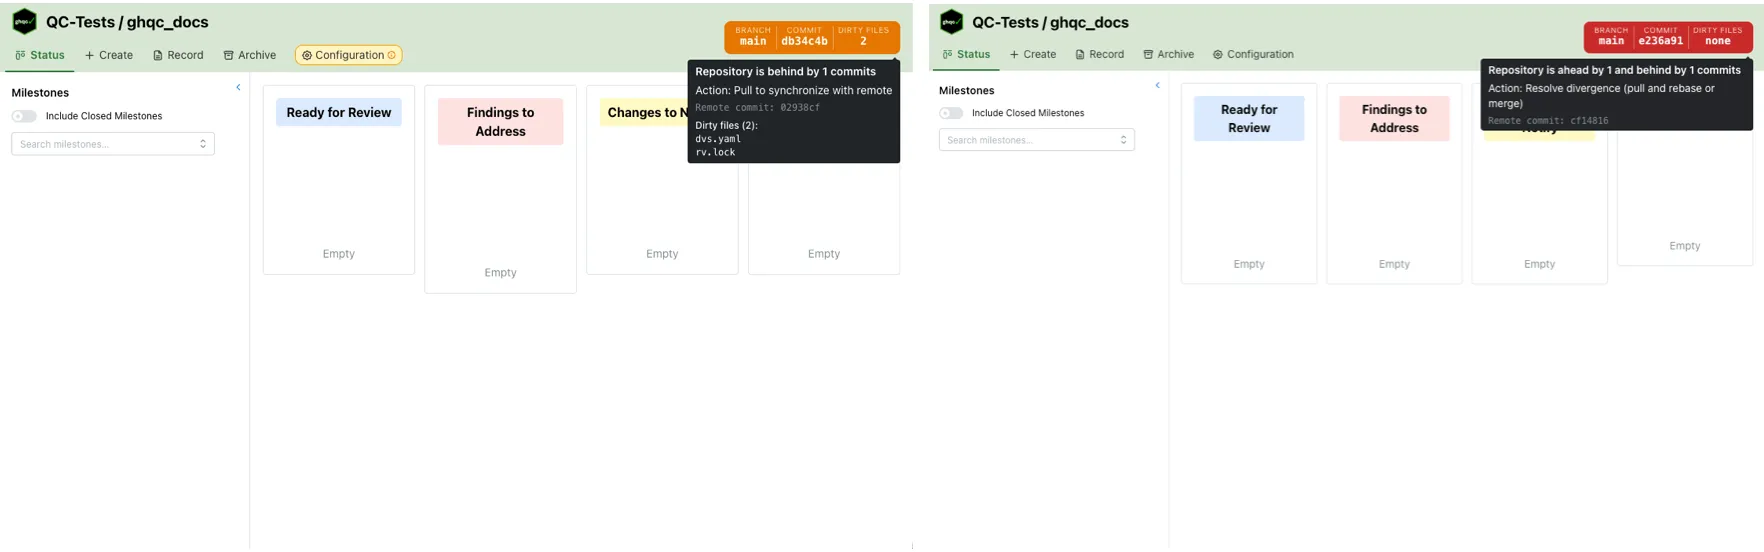Collapse the Milestones sidebar in the left window
The image size is (1764, 552).
(238, 87)
